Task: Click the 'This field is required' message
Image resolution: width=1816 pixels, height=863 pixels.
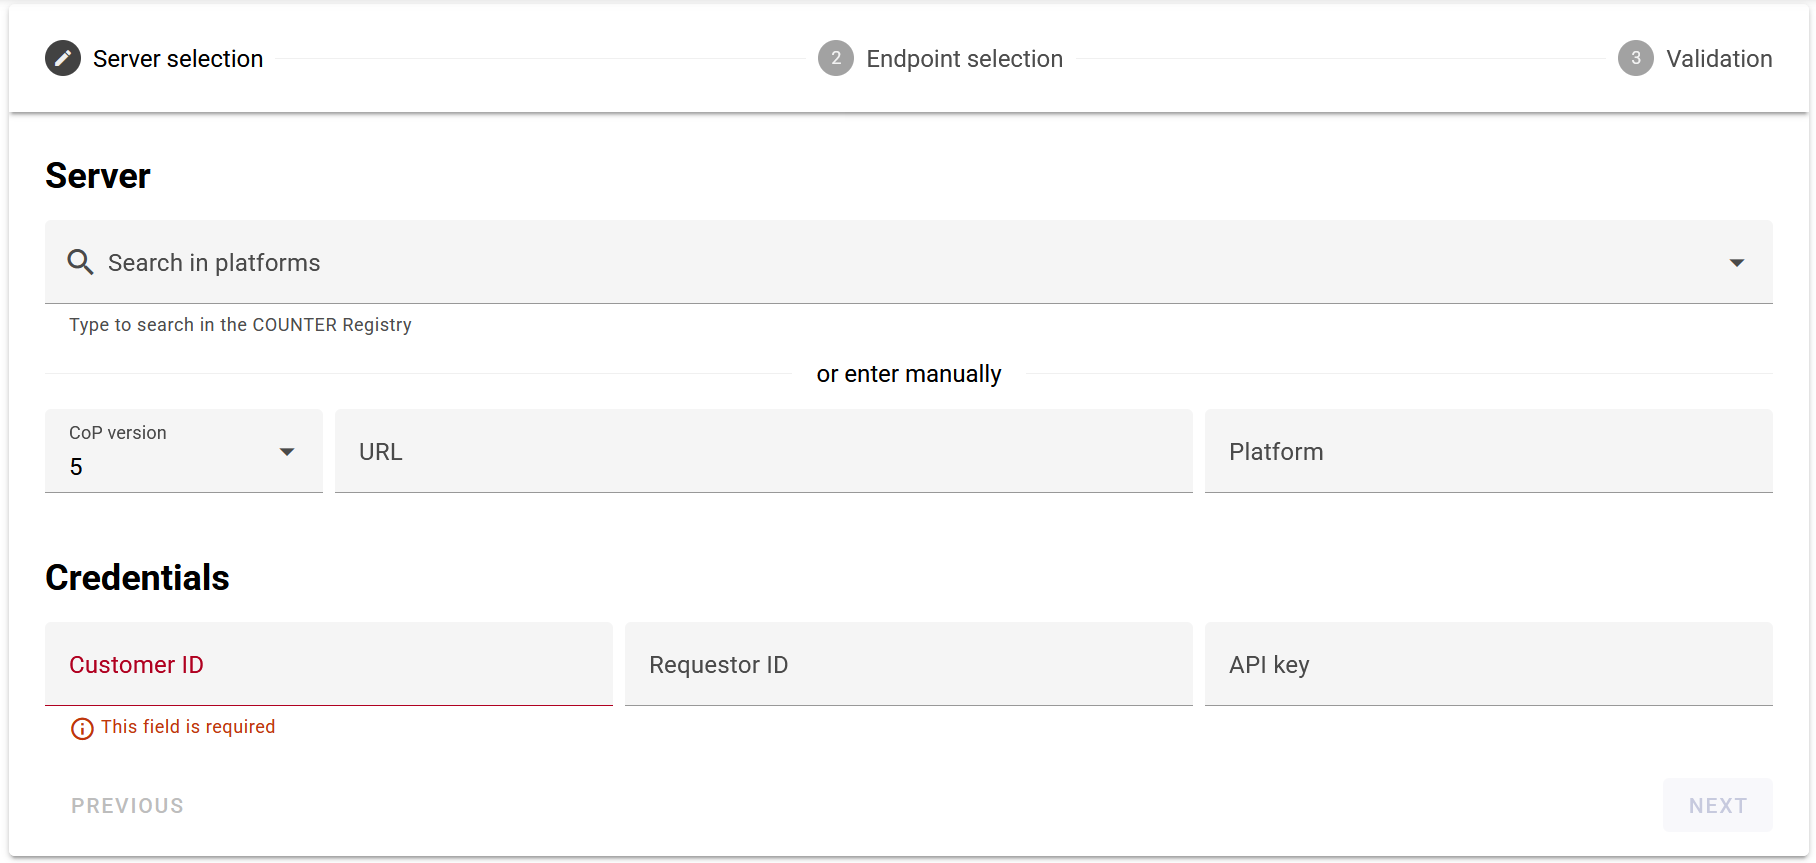Action: pyautogui.click(x=188, y=727)
